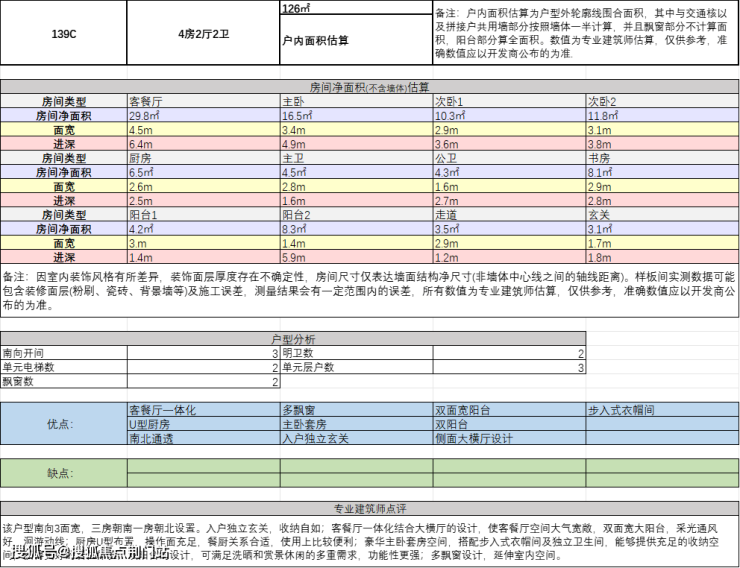The height and width of the screenshot is (568, 740).
Task: Select the 房间净面积(不含墙体)估算 header
Action: (370, 87)
